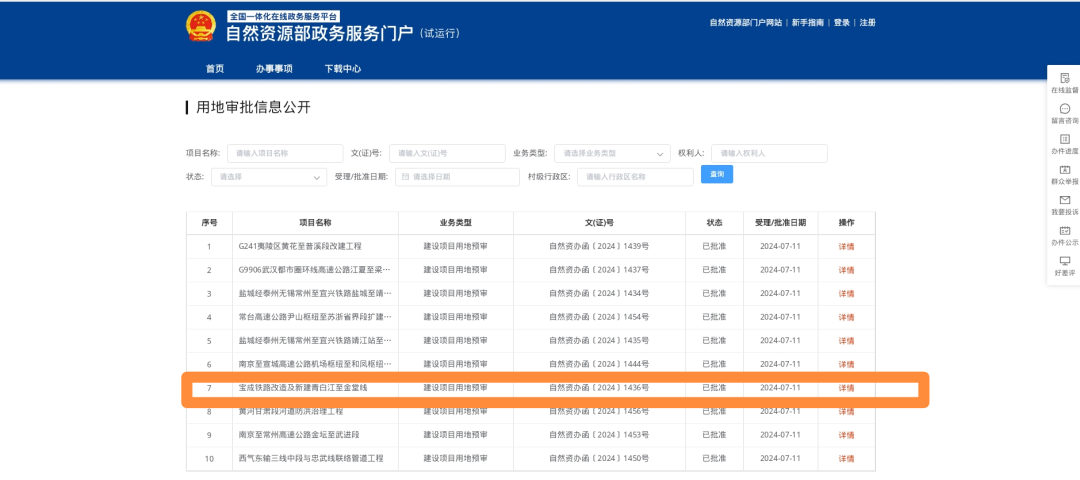Open the 状态 selection dropdown
1080x480 pixels.
point(268,177)
